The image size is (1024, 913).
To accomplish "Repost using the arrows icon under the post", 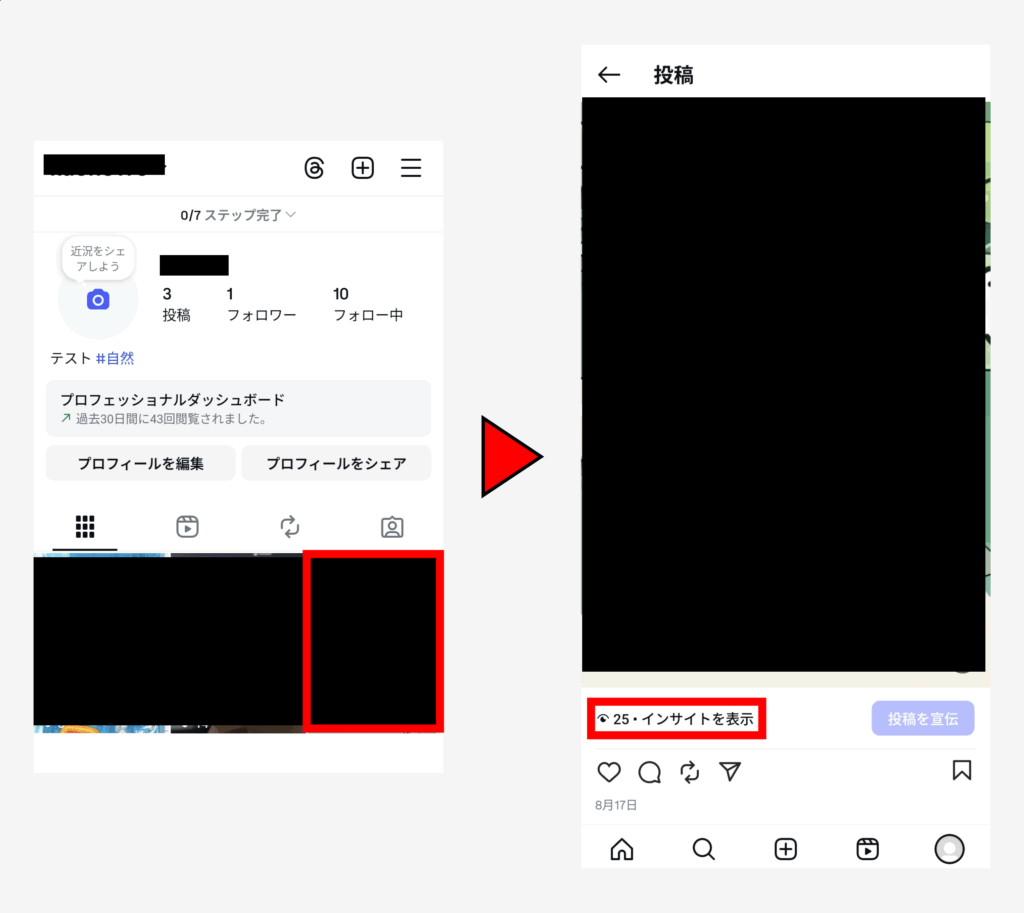I will 690,771.
